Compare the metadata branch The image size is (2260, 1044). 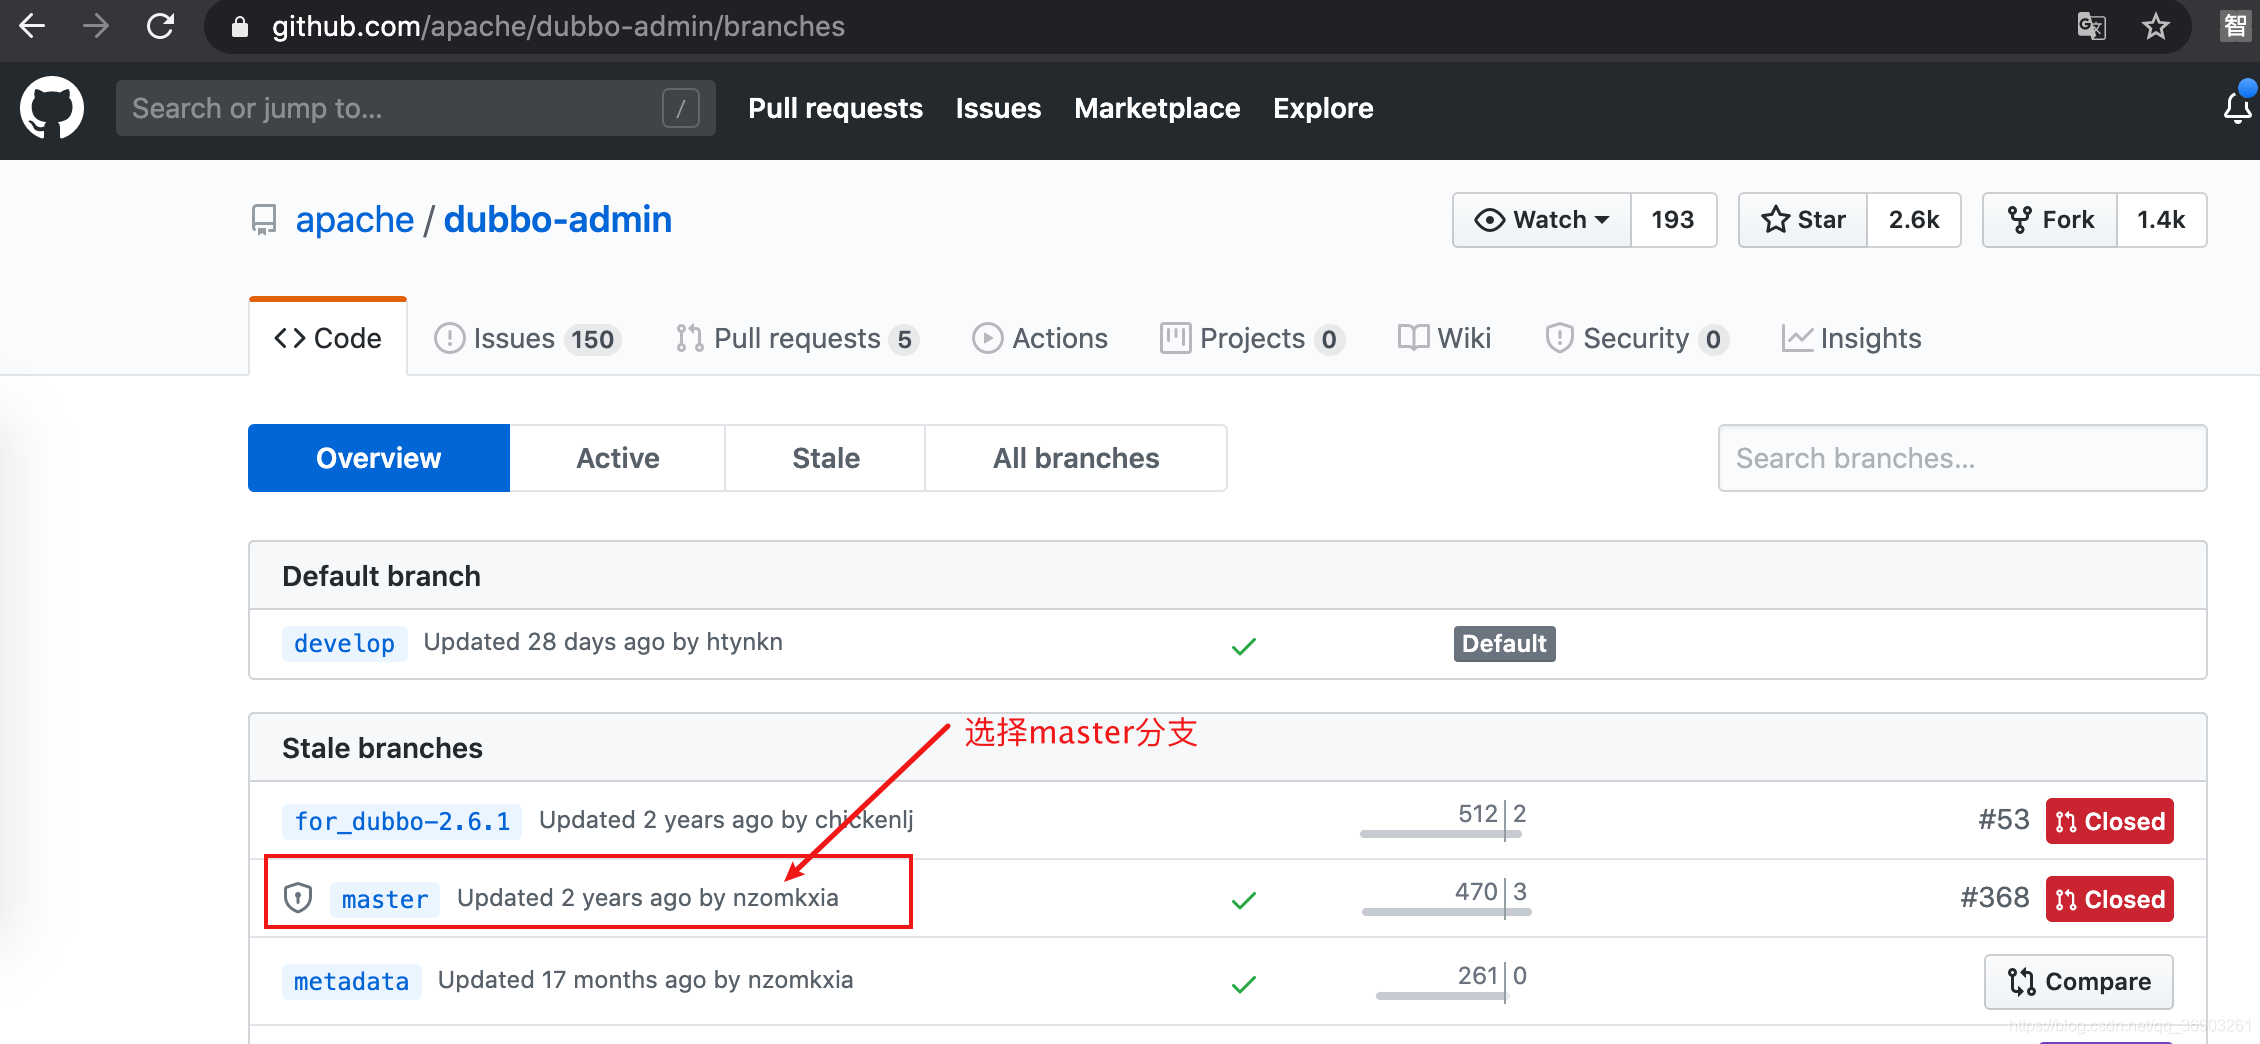pyautogui.click(x=2079, y=982)
